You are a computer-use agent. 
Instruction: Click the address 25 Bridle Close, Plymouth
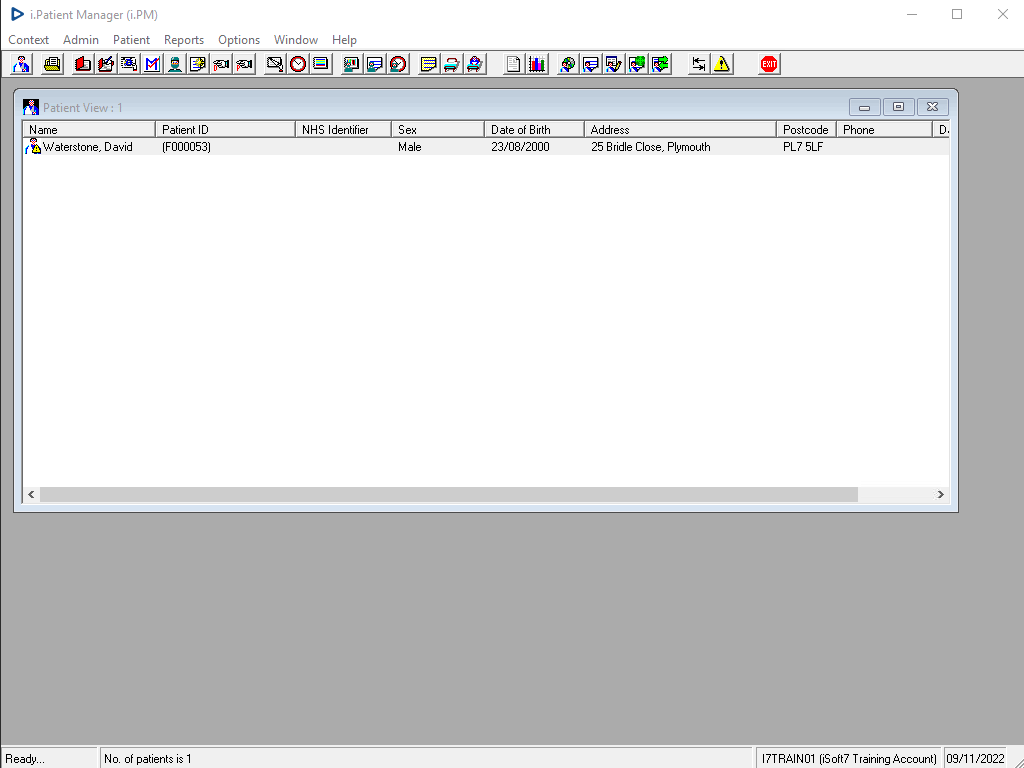tap(650, 147)
